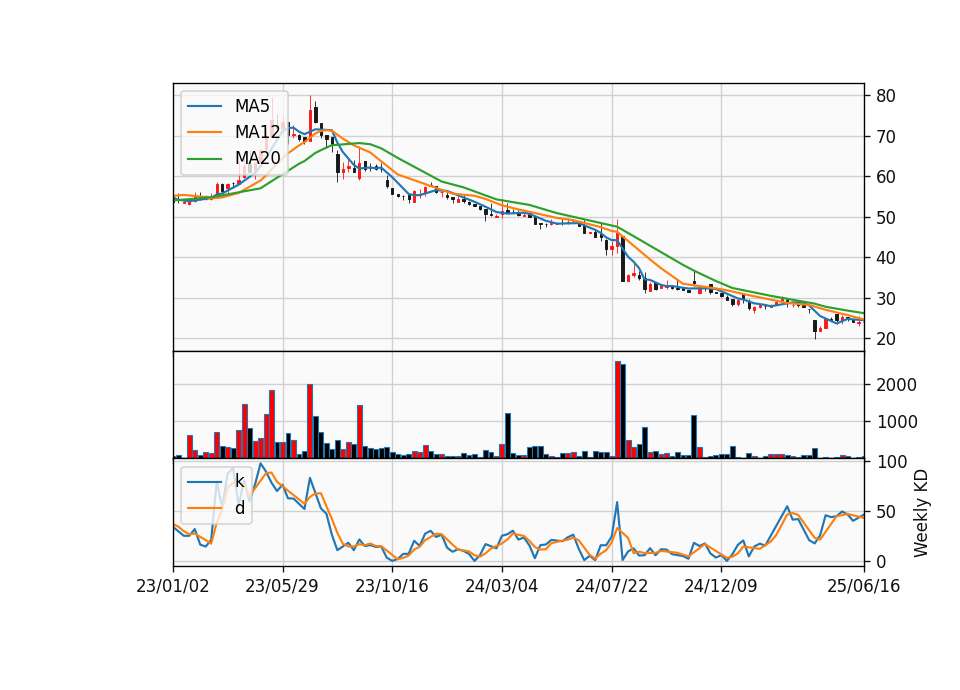Image resolution: width=960 pixels, height=690 pixels.
Task: Click the volume axis value 1000
Action: (896, 422)
